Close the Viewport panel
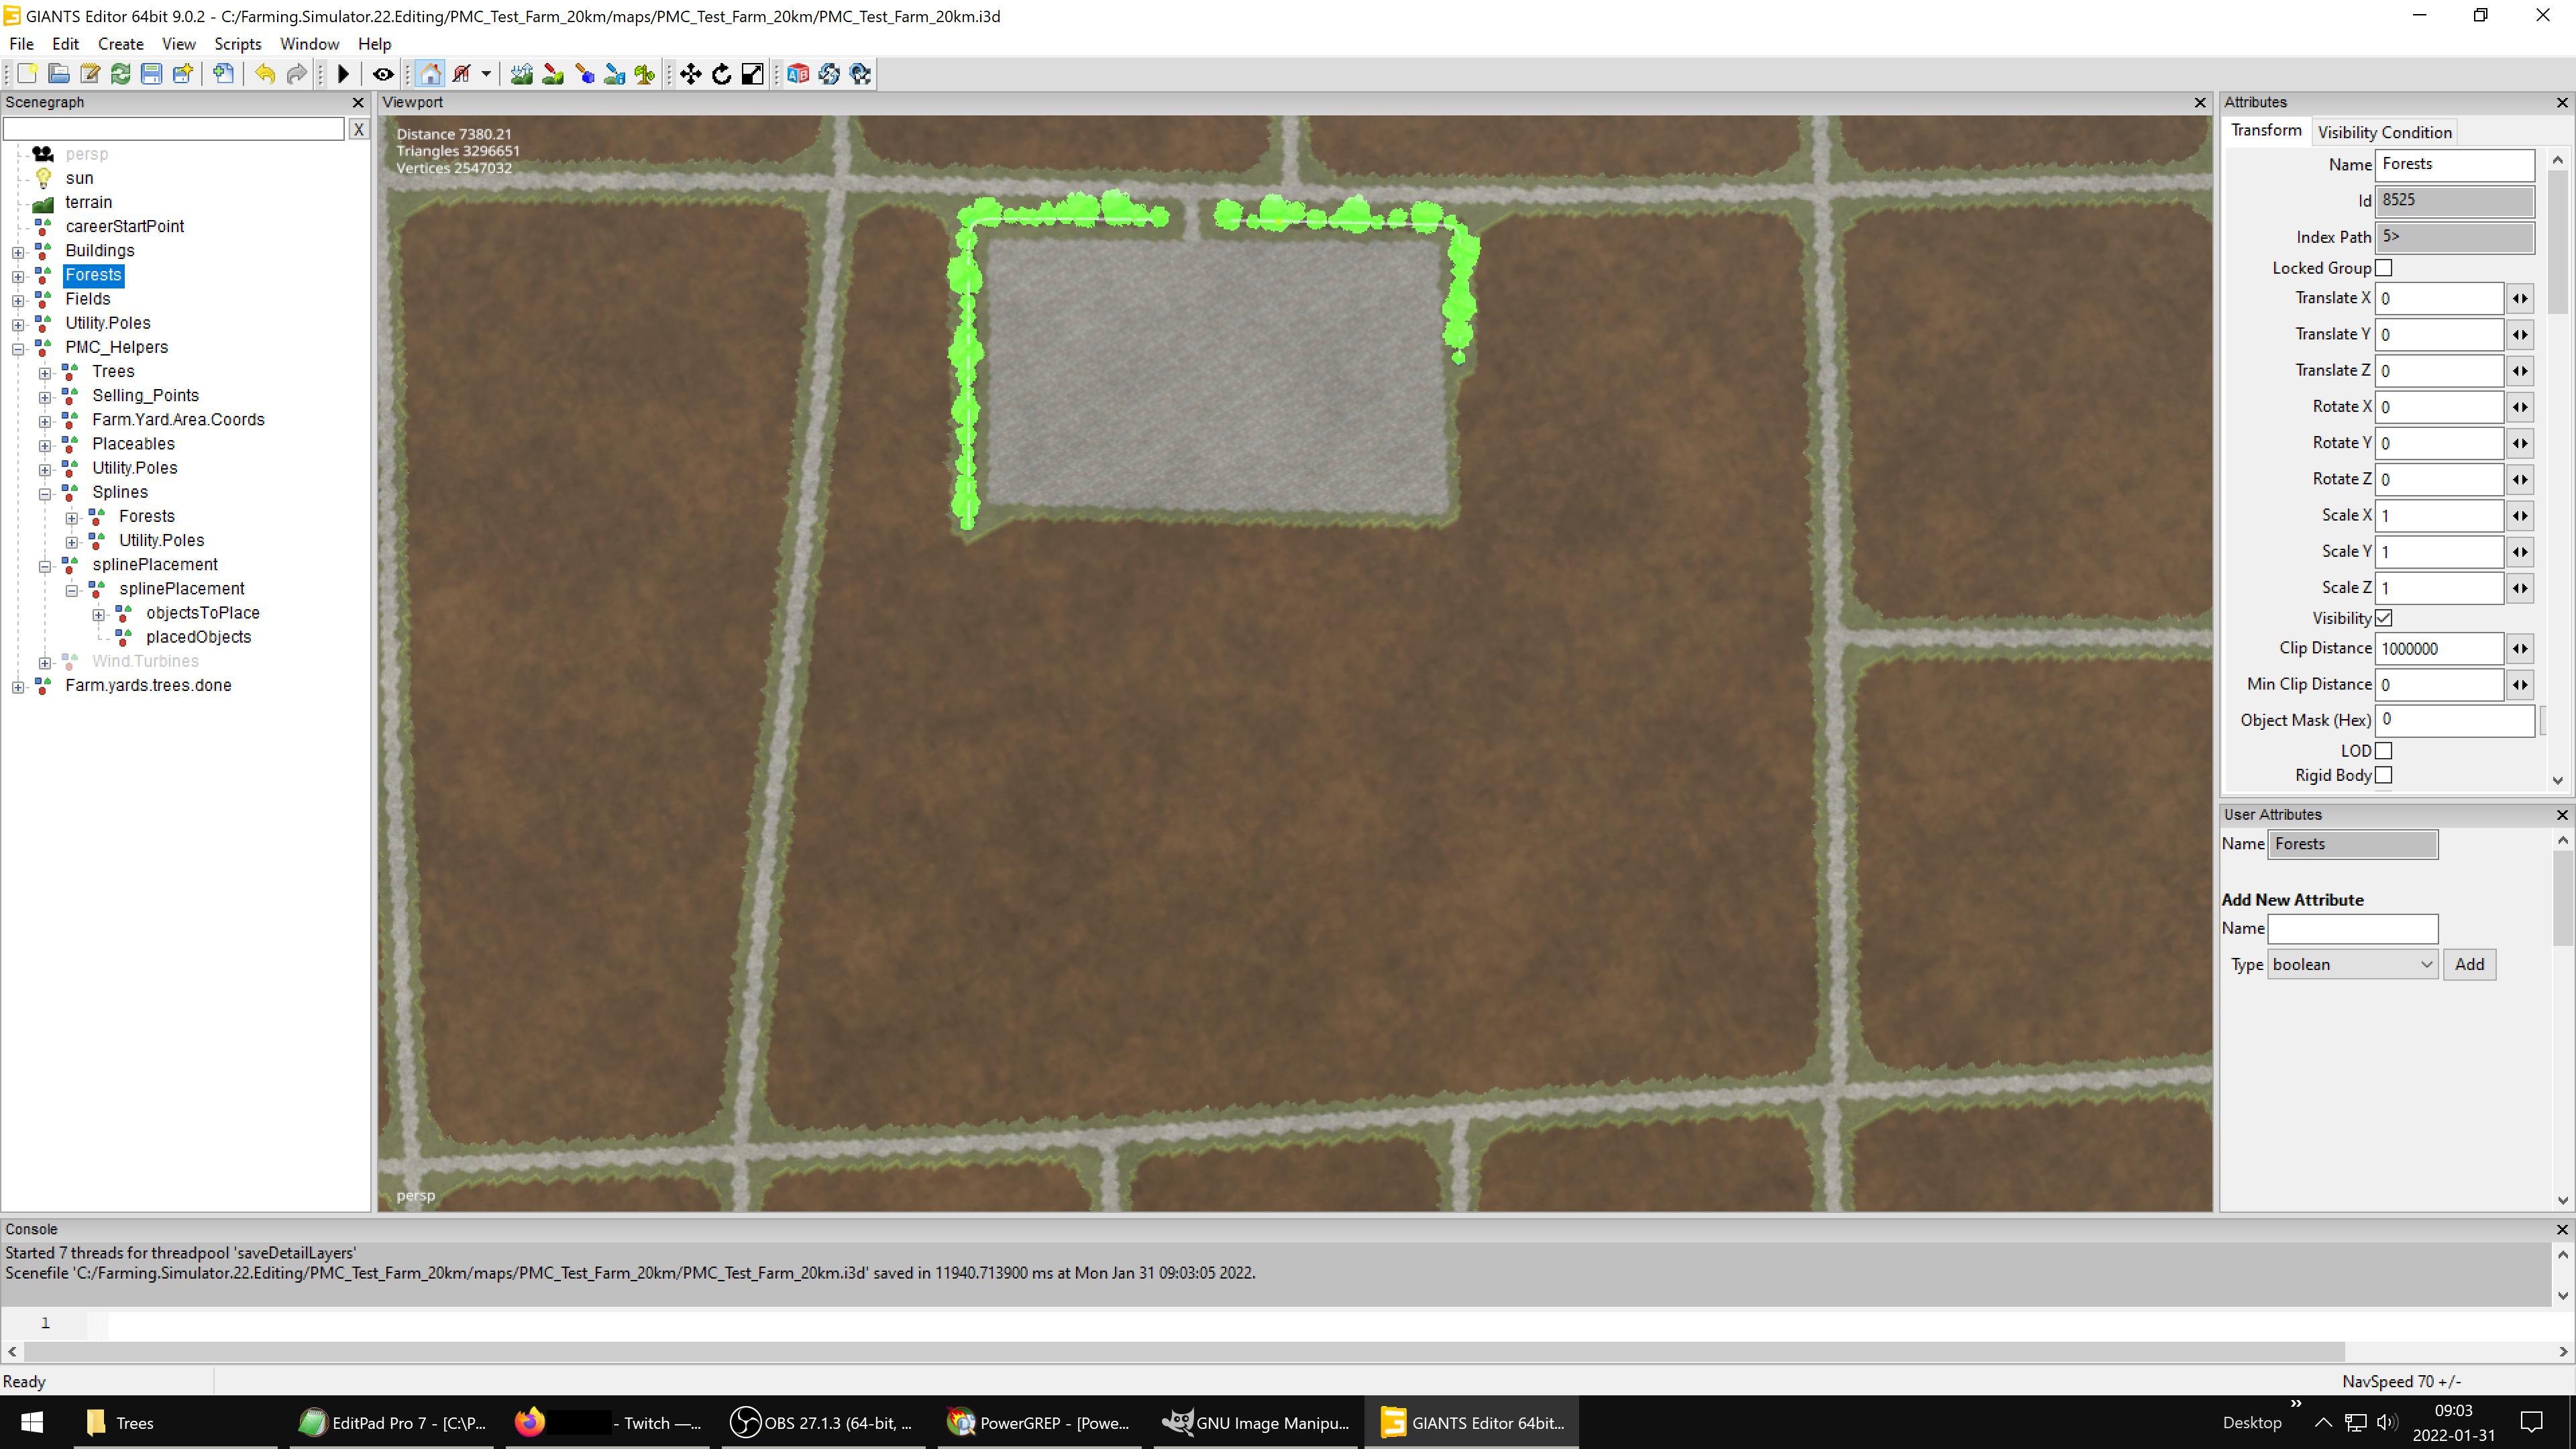2576x1449 pixels. coord(2200,103)
